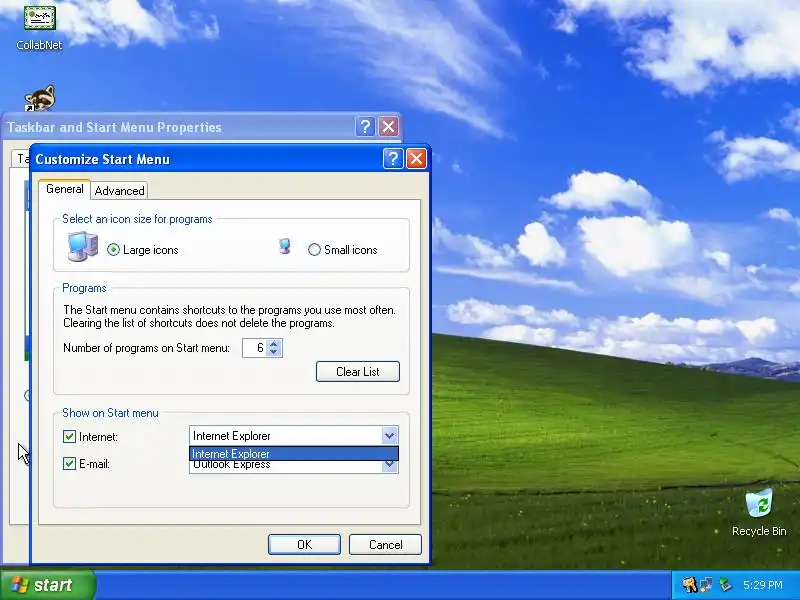Choose Internet Explorer in the dropdown list

pos(293,454)
